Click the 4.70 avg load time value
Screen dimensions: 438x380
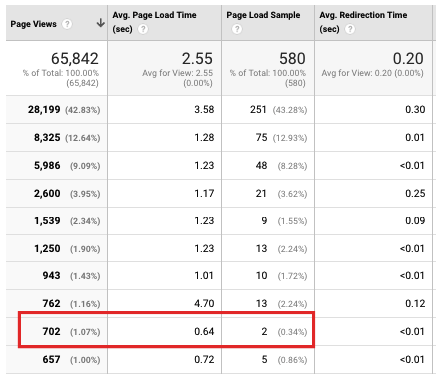tap(204, 303)
